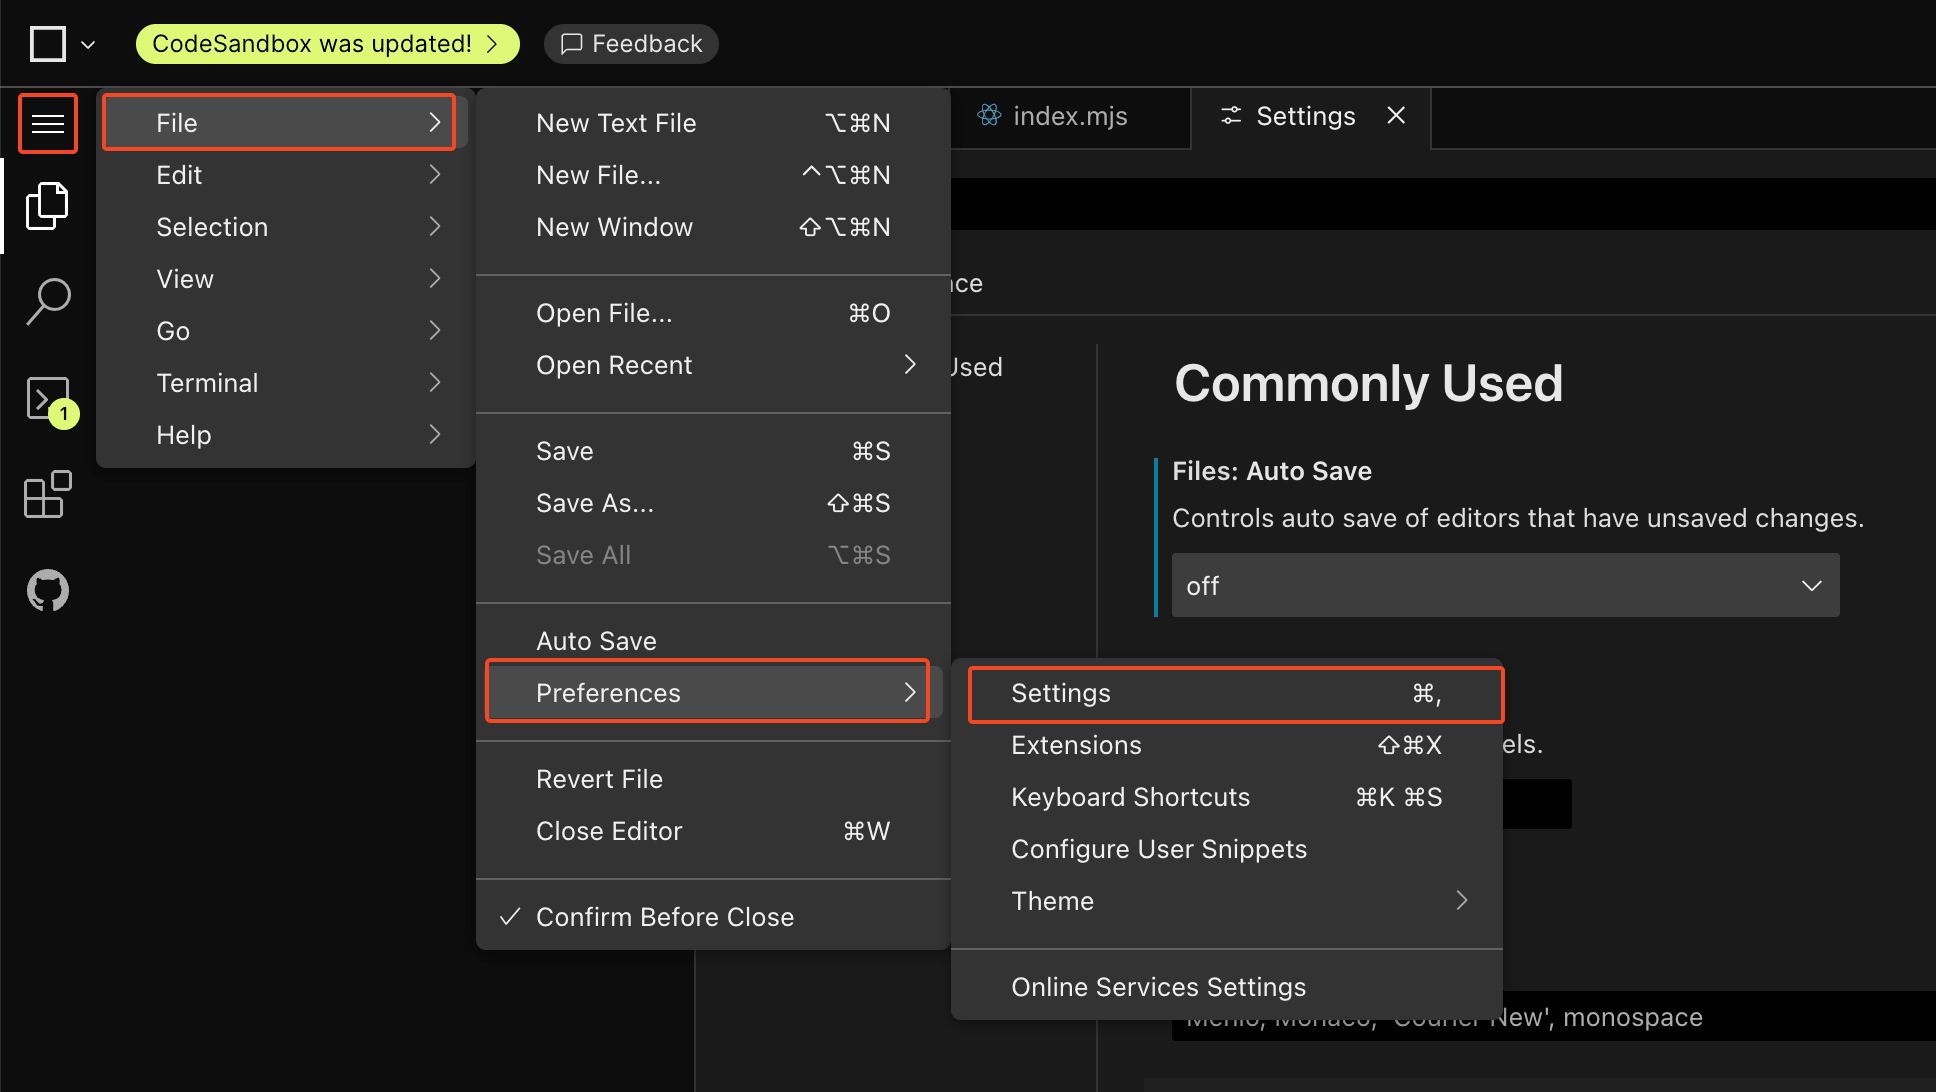Open the Search panel

47,300
